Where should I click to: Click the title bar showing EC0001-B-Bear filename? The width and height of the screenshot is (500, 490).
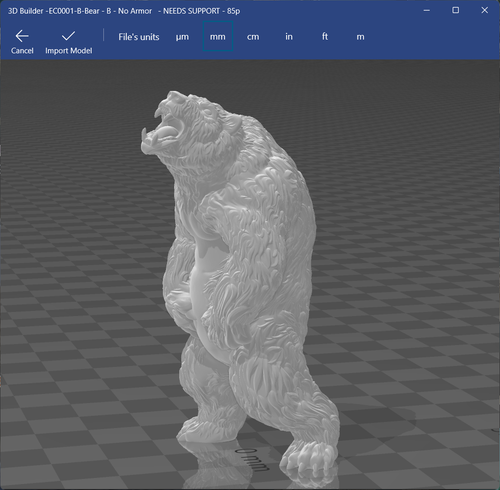124,11
